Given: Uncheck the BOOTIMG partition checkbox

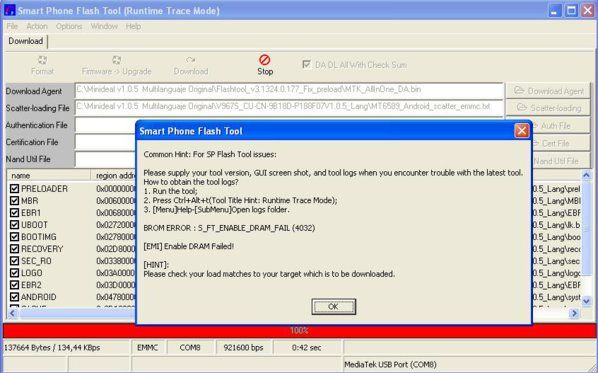Looking at the screenshot, I should pyautogui.click(x=14, y=236).
